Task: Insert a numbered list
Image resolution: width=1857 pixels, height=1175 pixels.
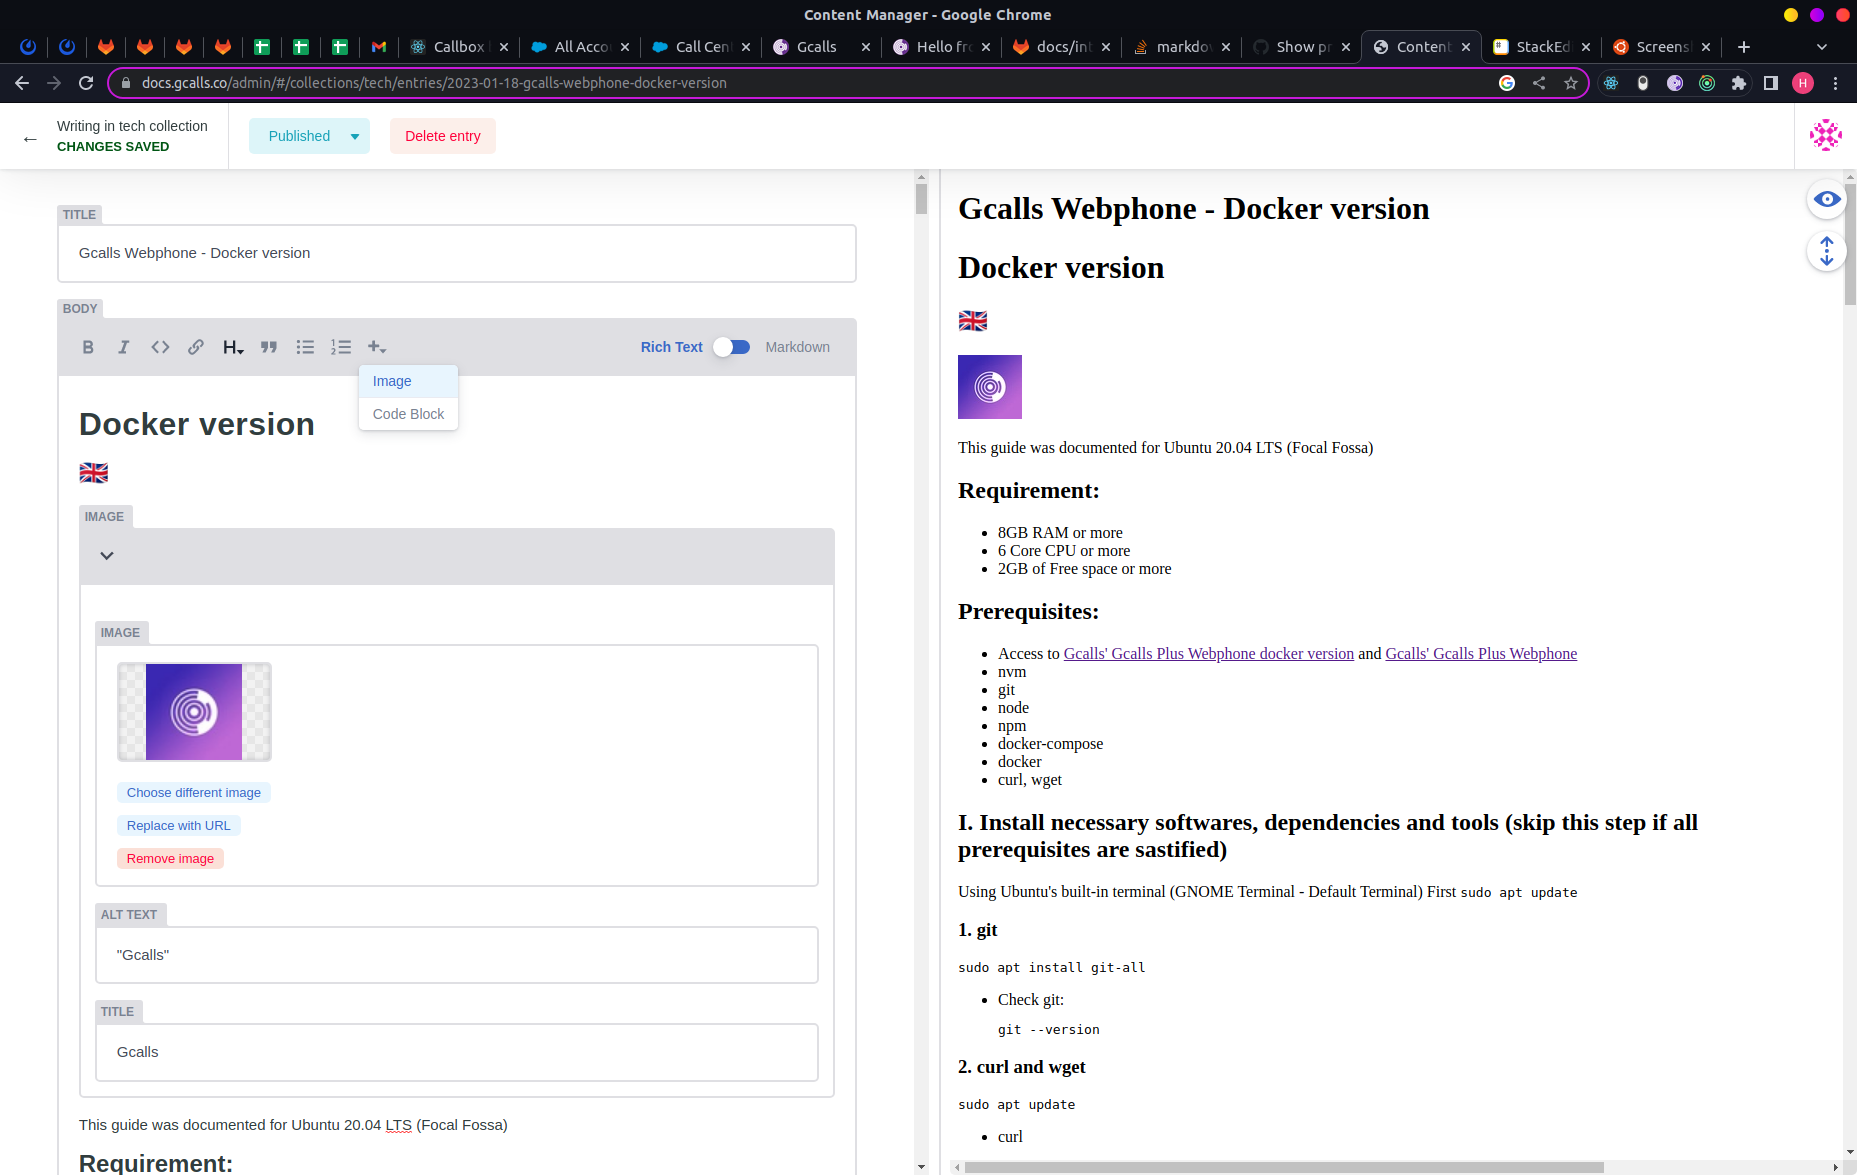Action: pos(341,347)
